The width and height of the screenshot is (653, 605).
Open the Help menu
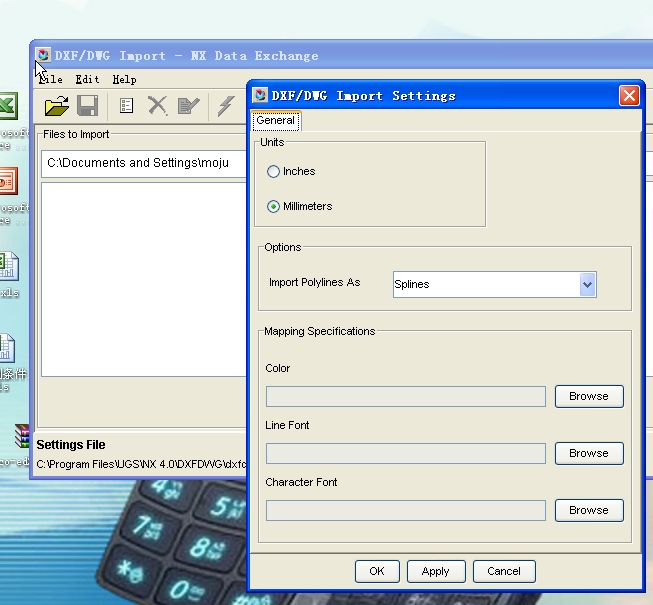point(125,79)
